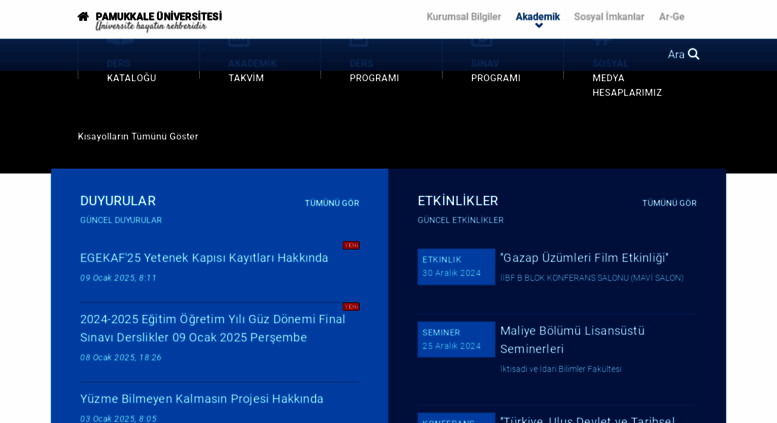
Task: Open Yüzme Bilmeyen Kalmasın Projesi announcement
Action: (x=201, y=399)
